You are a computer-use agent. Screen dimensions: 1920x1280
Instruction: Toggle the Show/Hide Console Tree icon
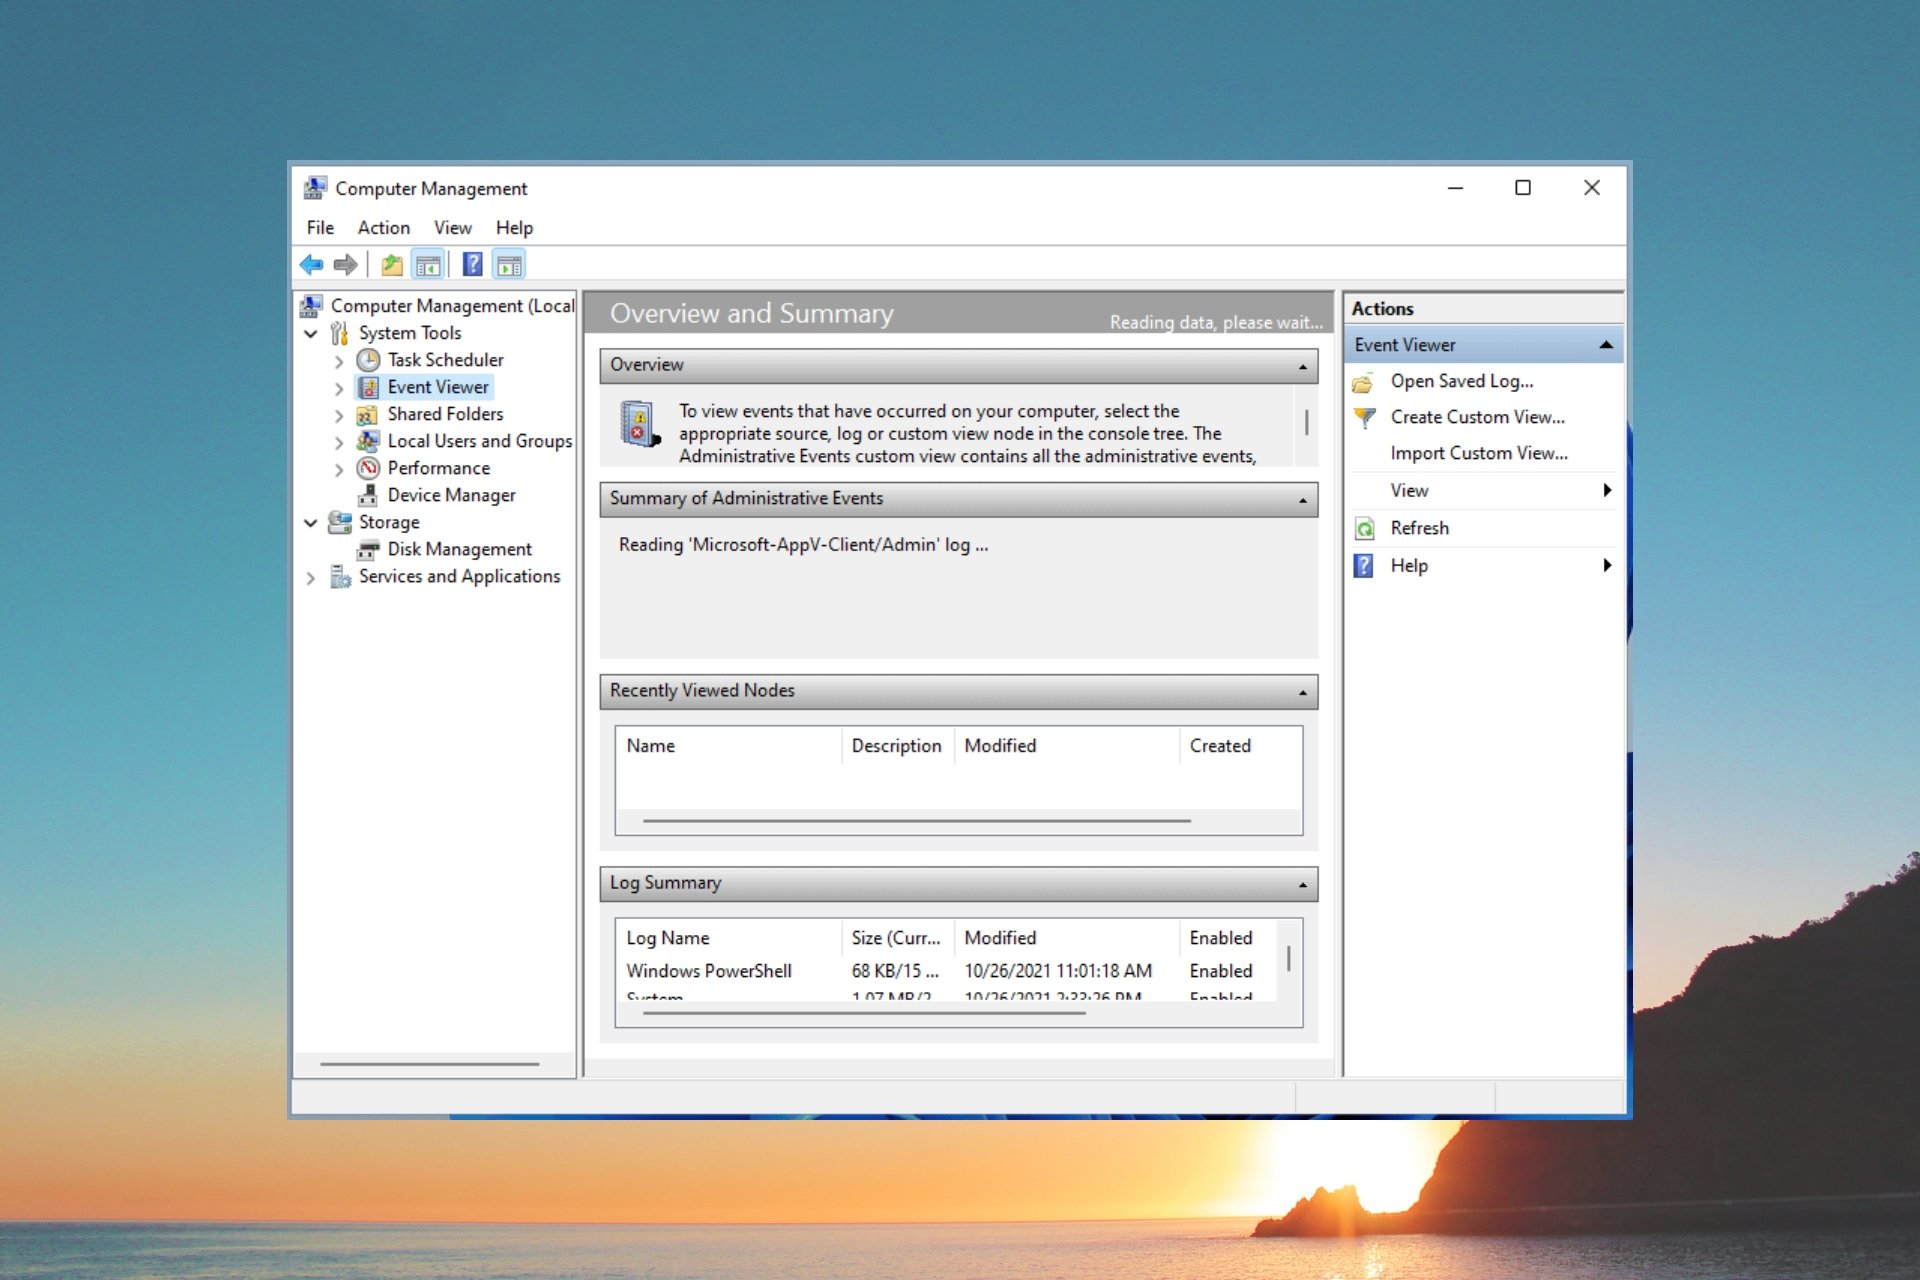[x=428, y=265]
